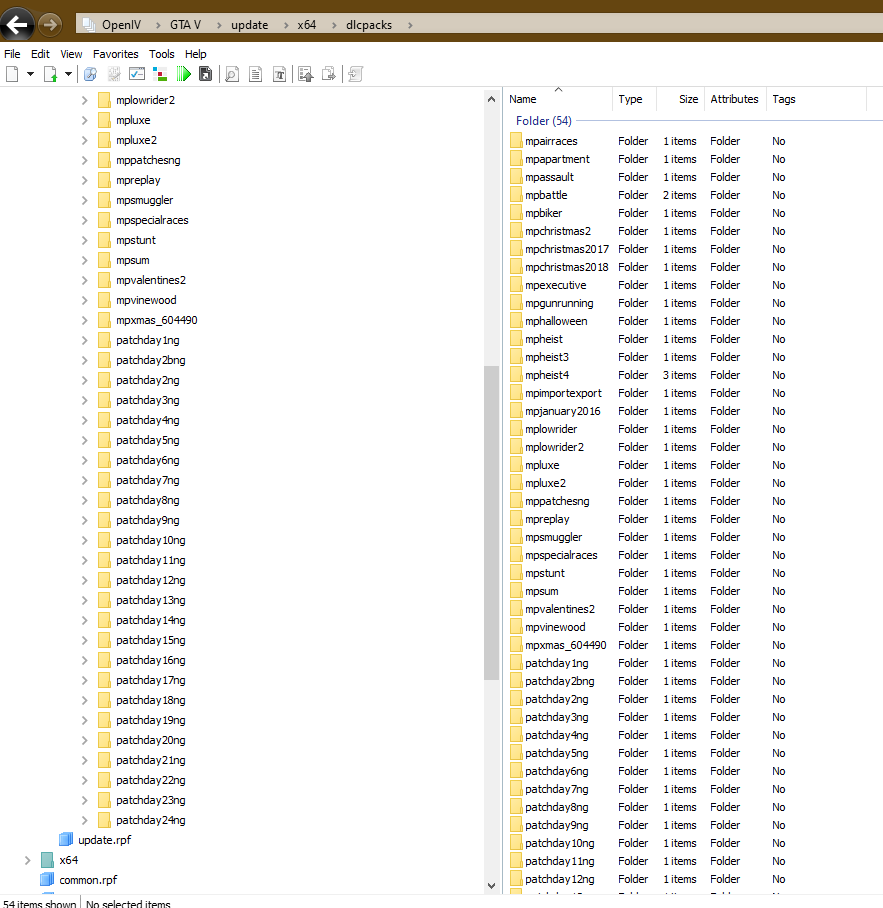Image resolution: width=883 pixels, height=908 pixels.
Task: Click the document magnifier view icon
Action: (232, 74)
